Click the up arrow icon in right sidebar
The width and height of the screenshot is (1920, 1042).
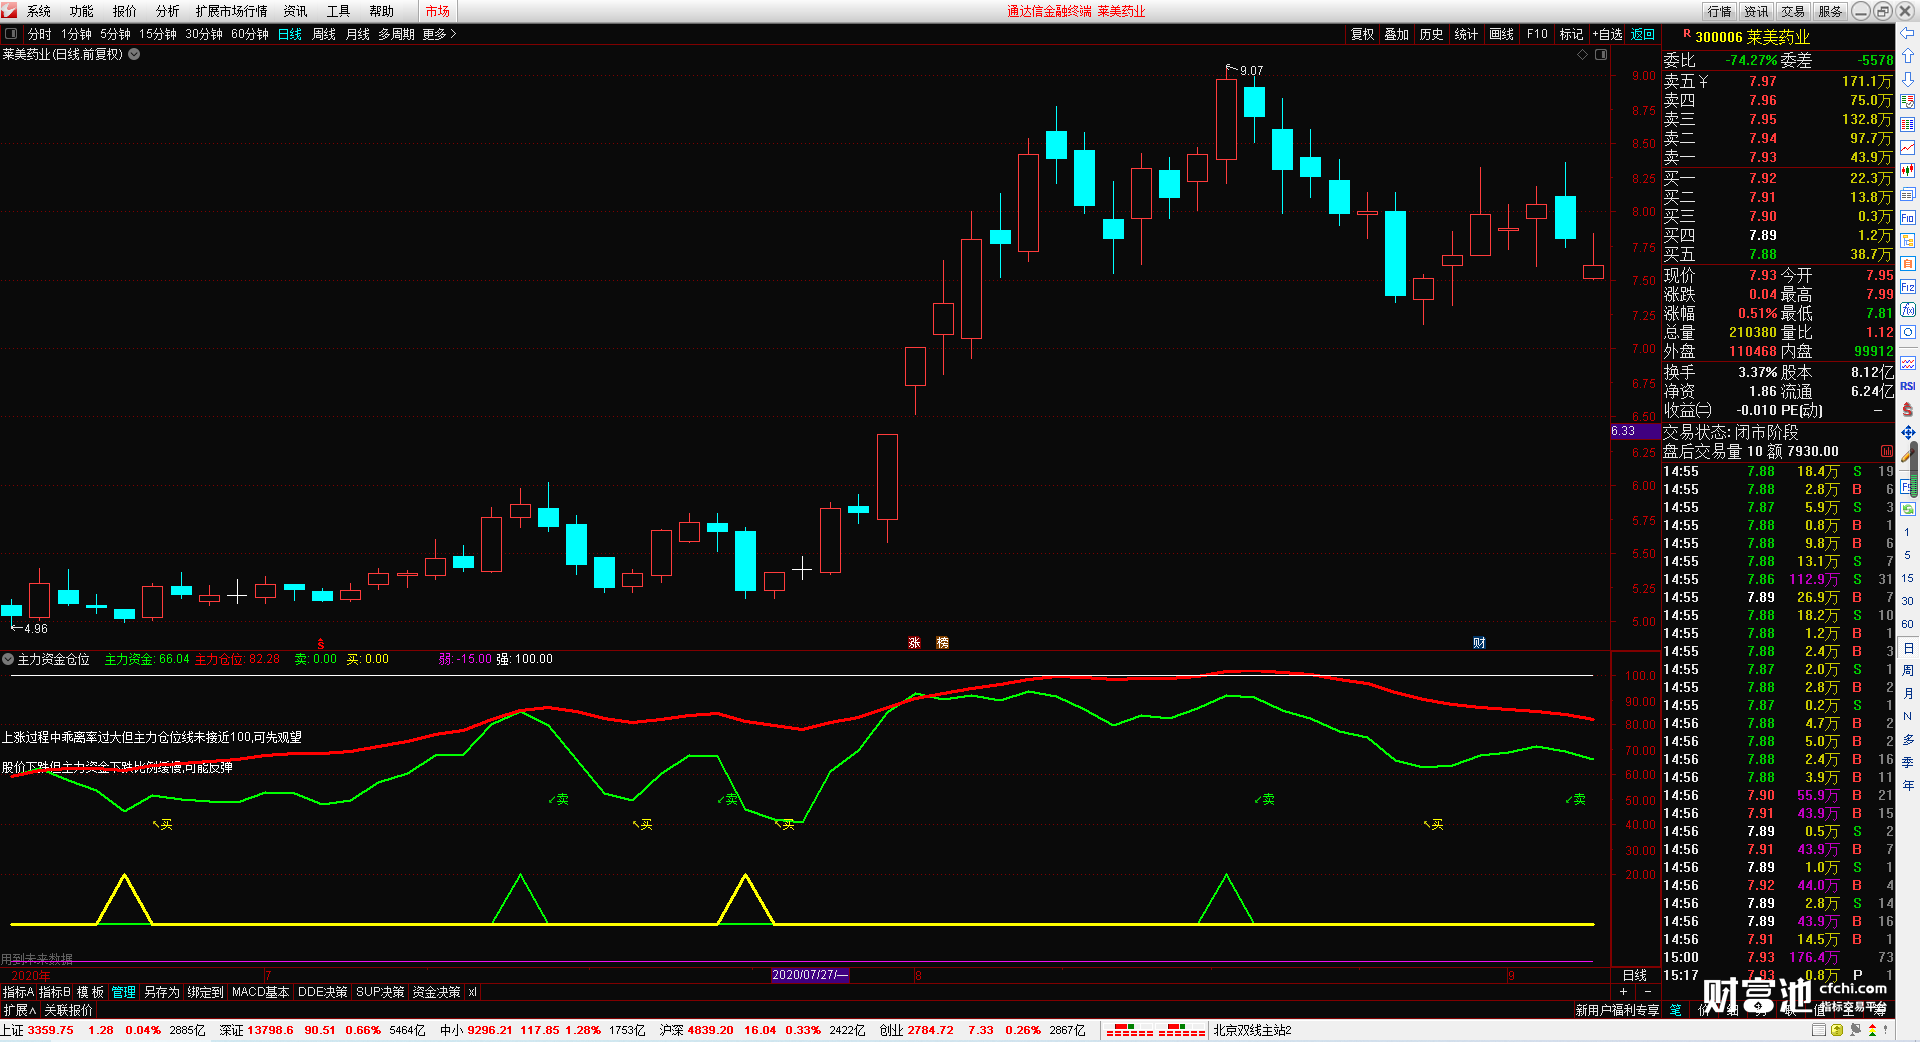(1908, 56)
